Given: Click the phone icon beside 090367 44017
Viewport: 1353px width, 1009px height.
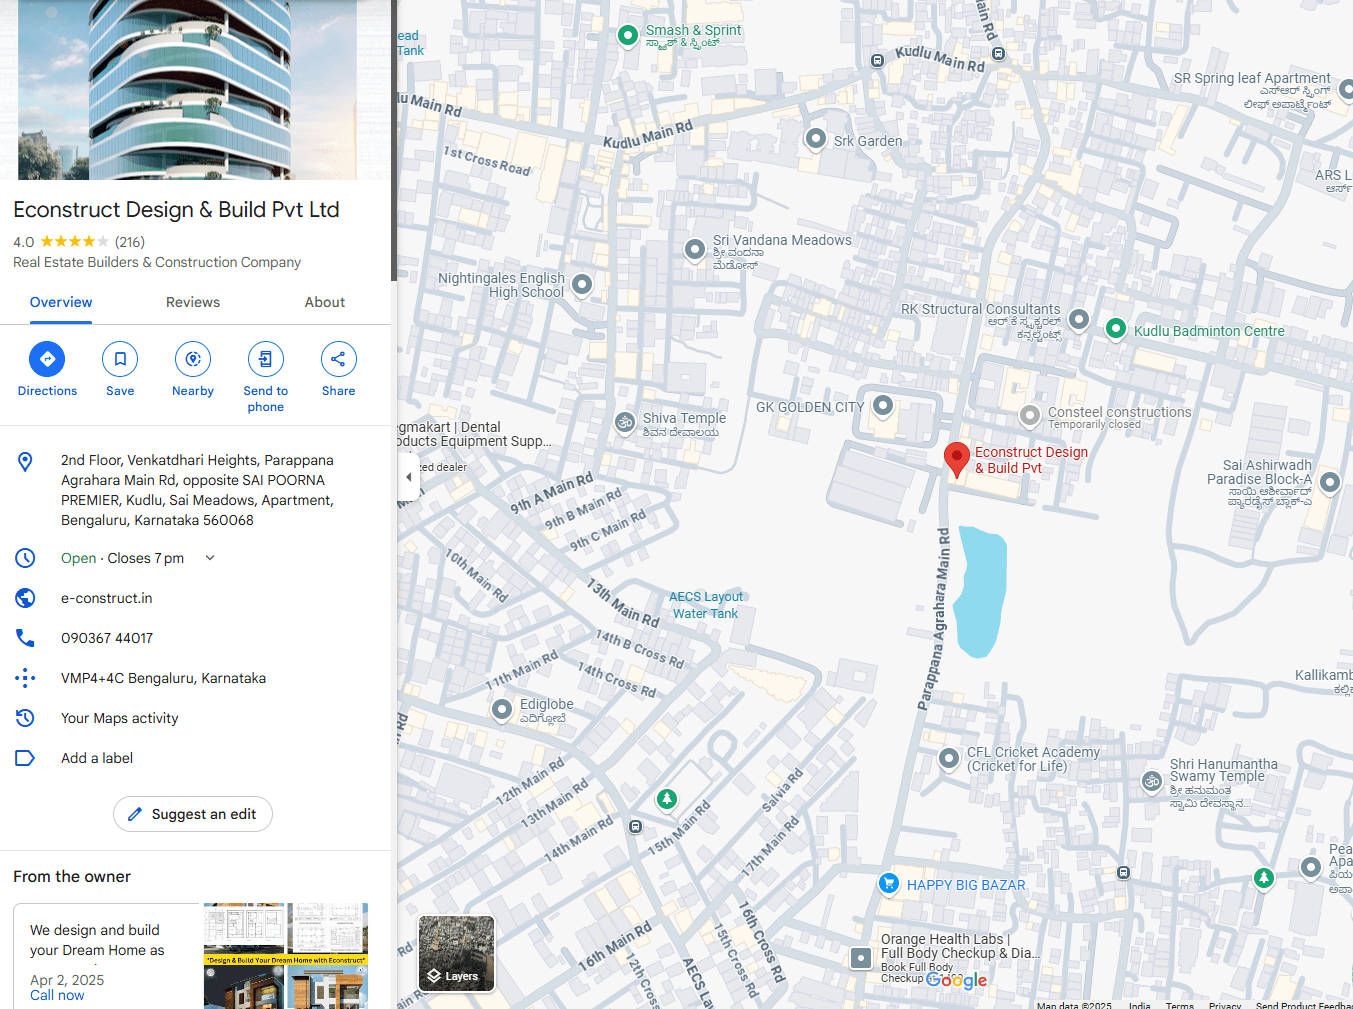Looking at the screenshot, I should 25,638.
